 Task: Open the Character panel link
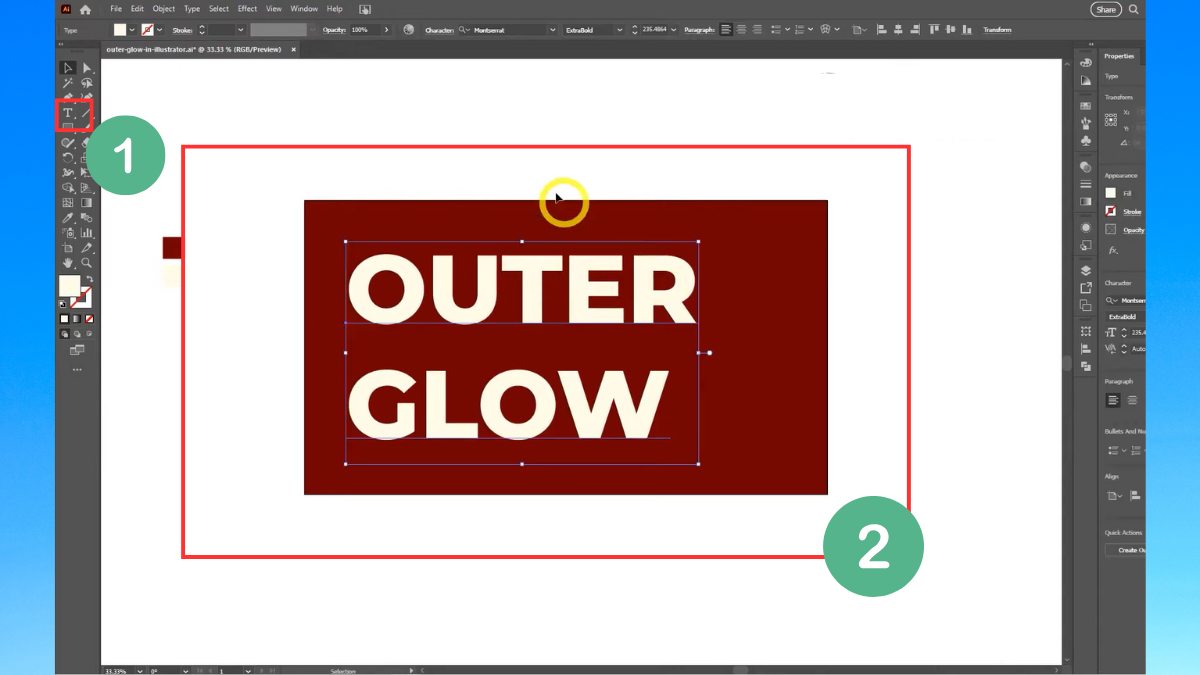pyautogui.click(x=440, y=30)
